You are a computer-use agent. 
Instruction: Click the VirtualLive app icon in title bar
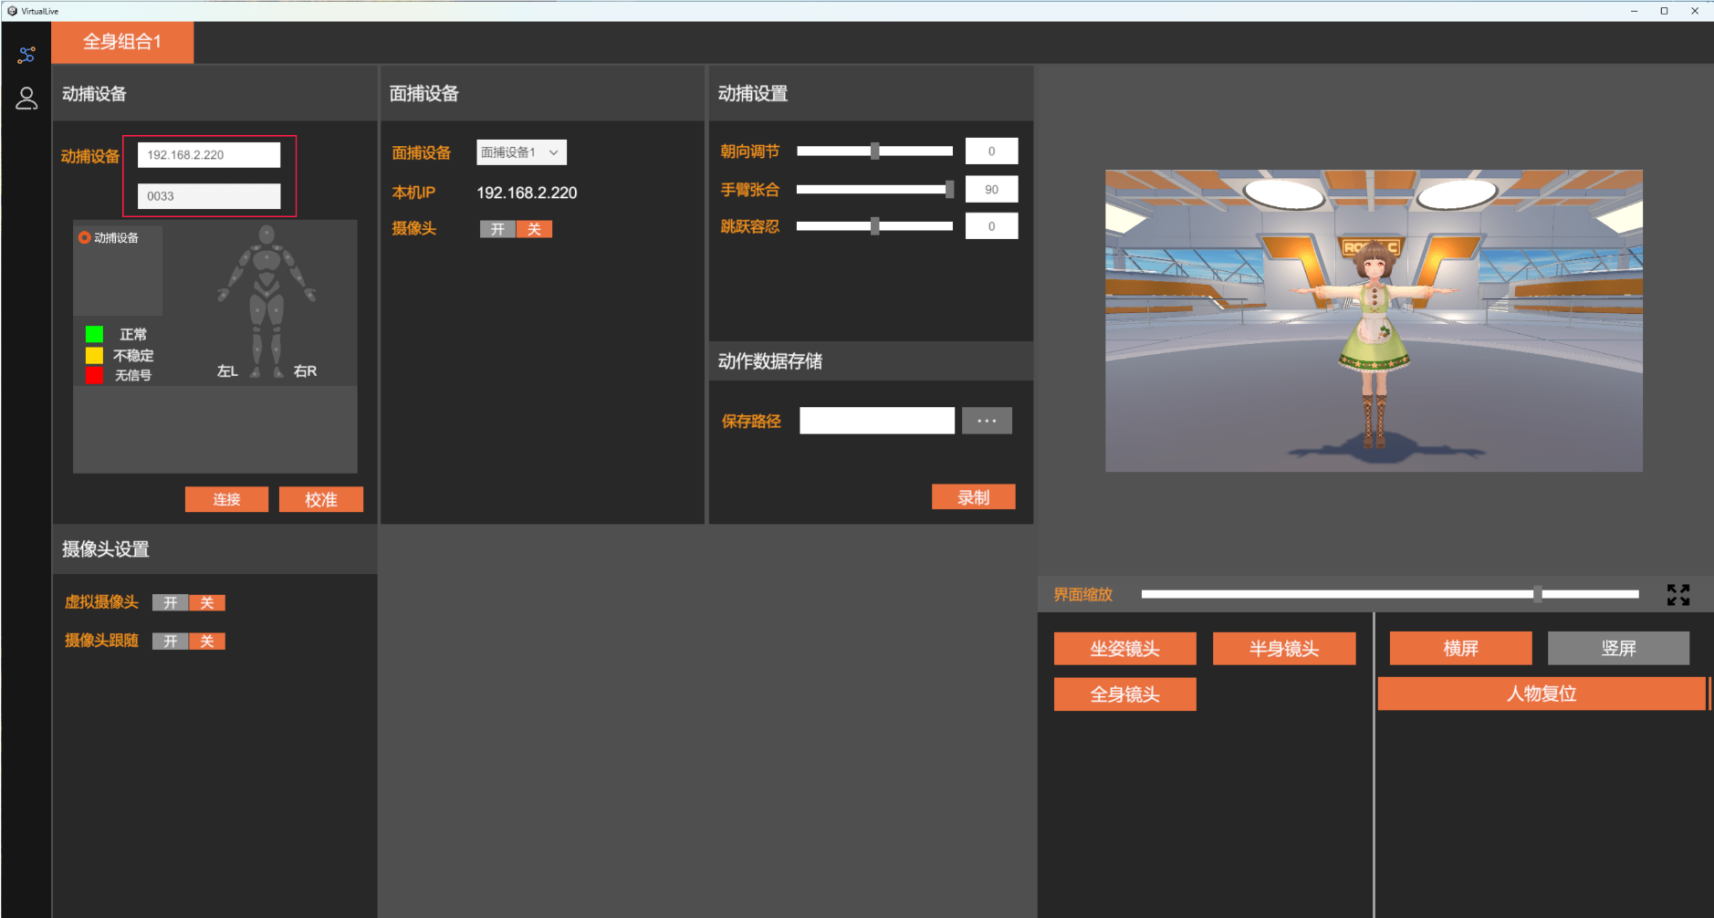12,11
